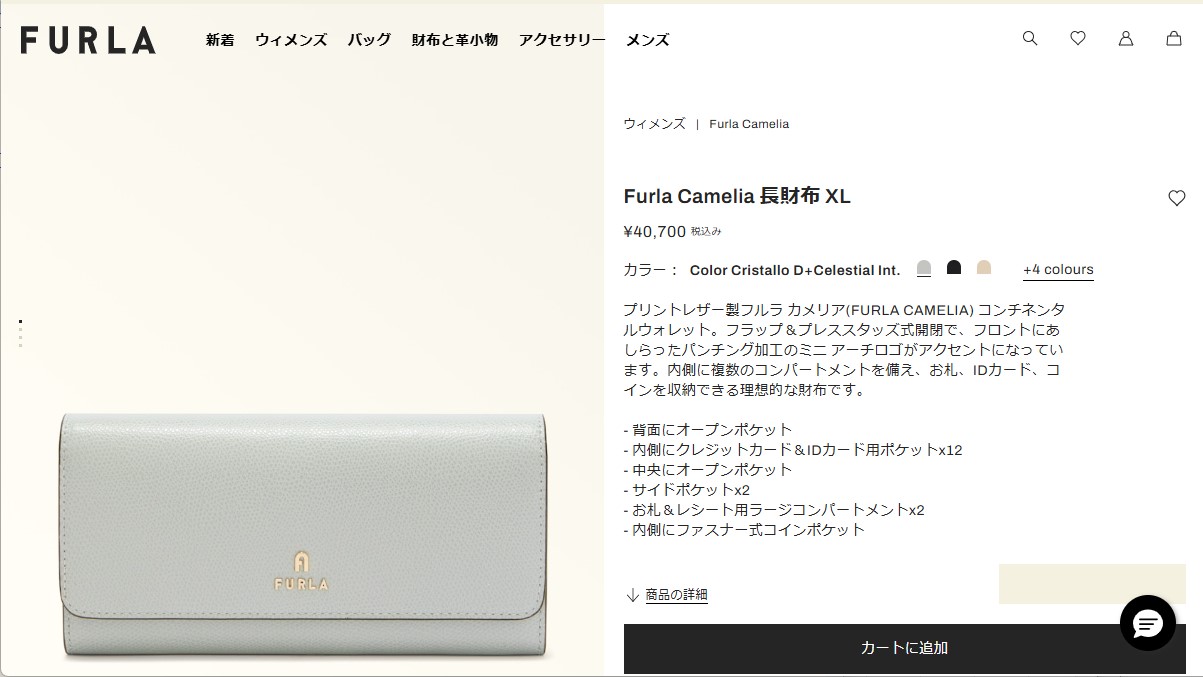Select the grey color swatch

924,268
